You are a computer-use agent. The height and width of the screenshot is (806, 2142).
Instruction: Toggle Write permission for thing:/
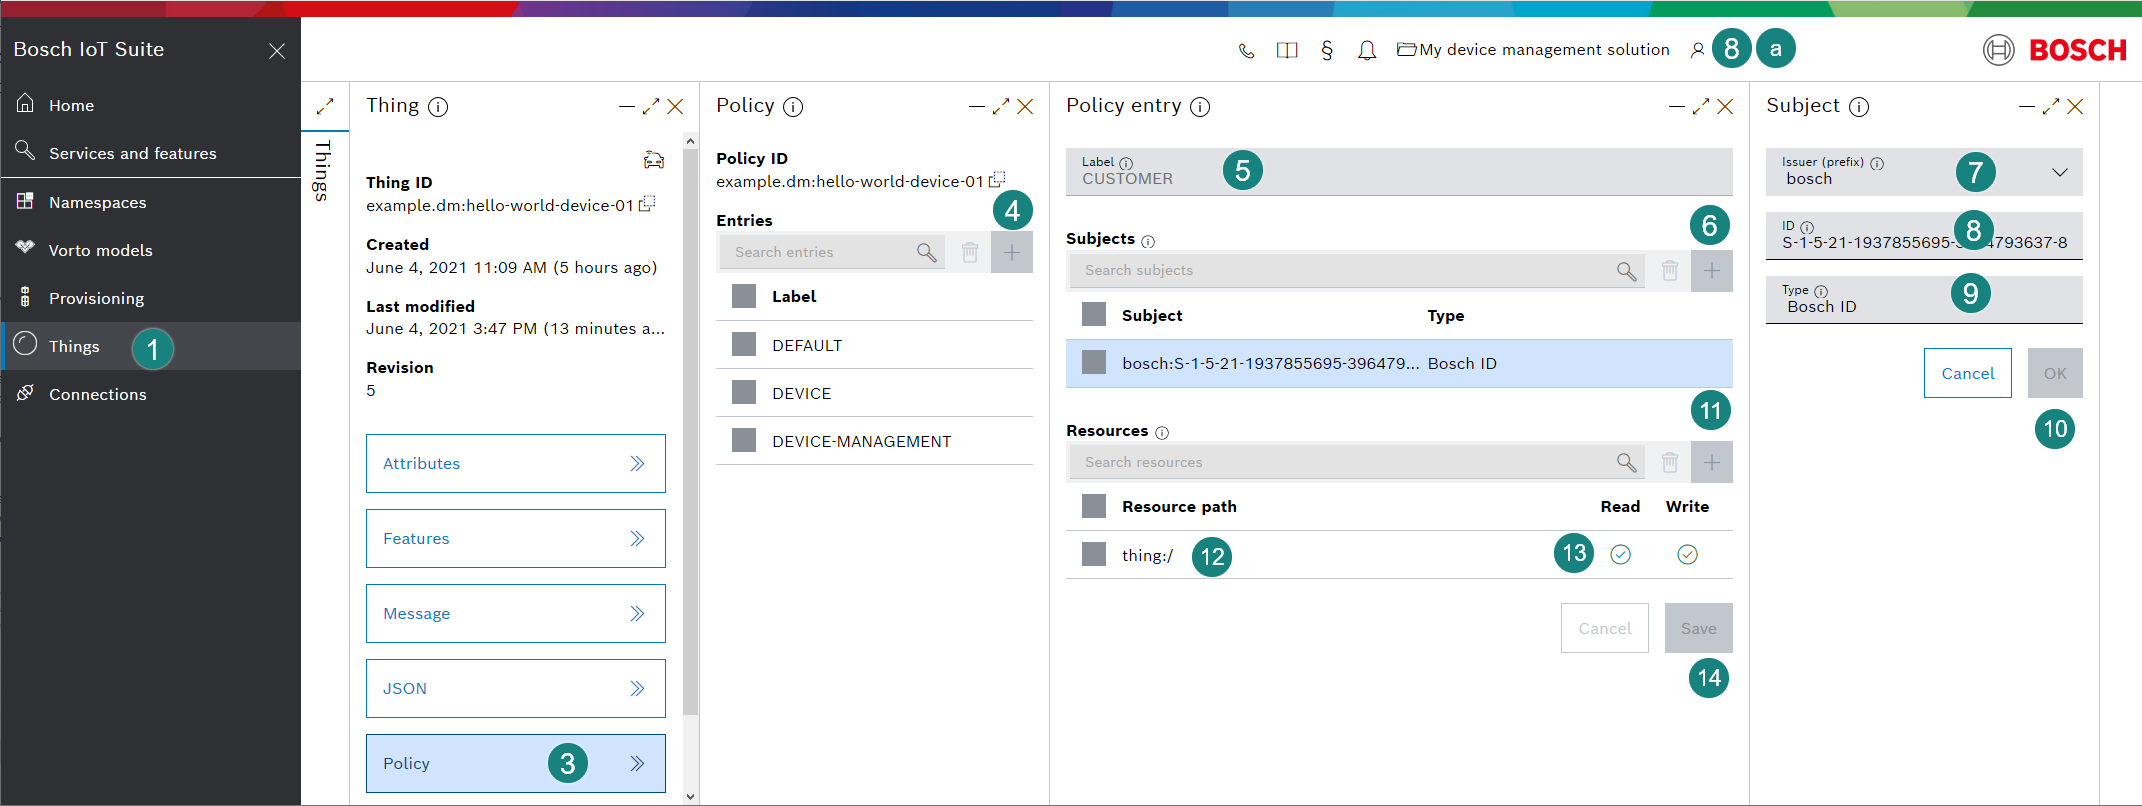1687,554
